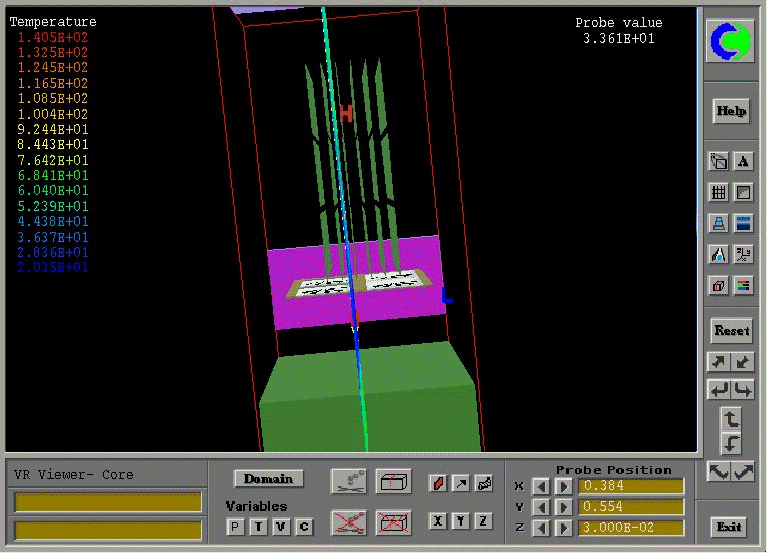The image size is (767, 553).
Task: Set slice plane to X direction
Action: click(437, 521)
